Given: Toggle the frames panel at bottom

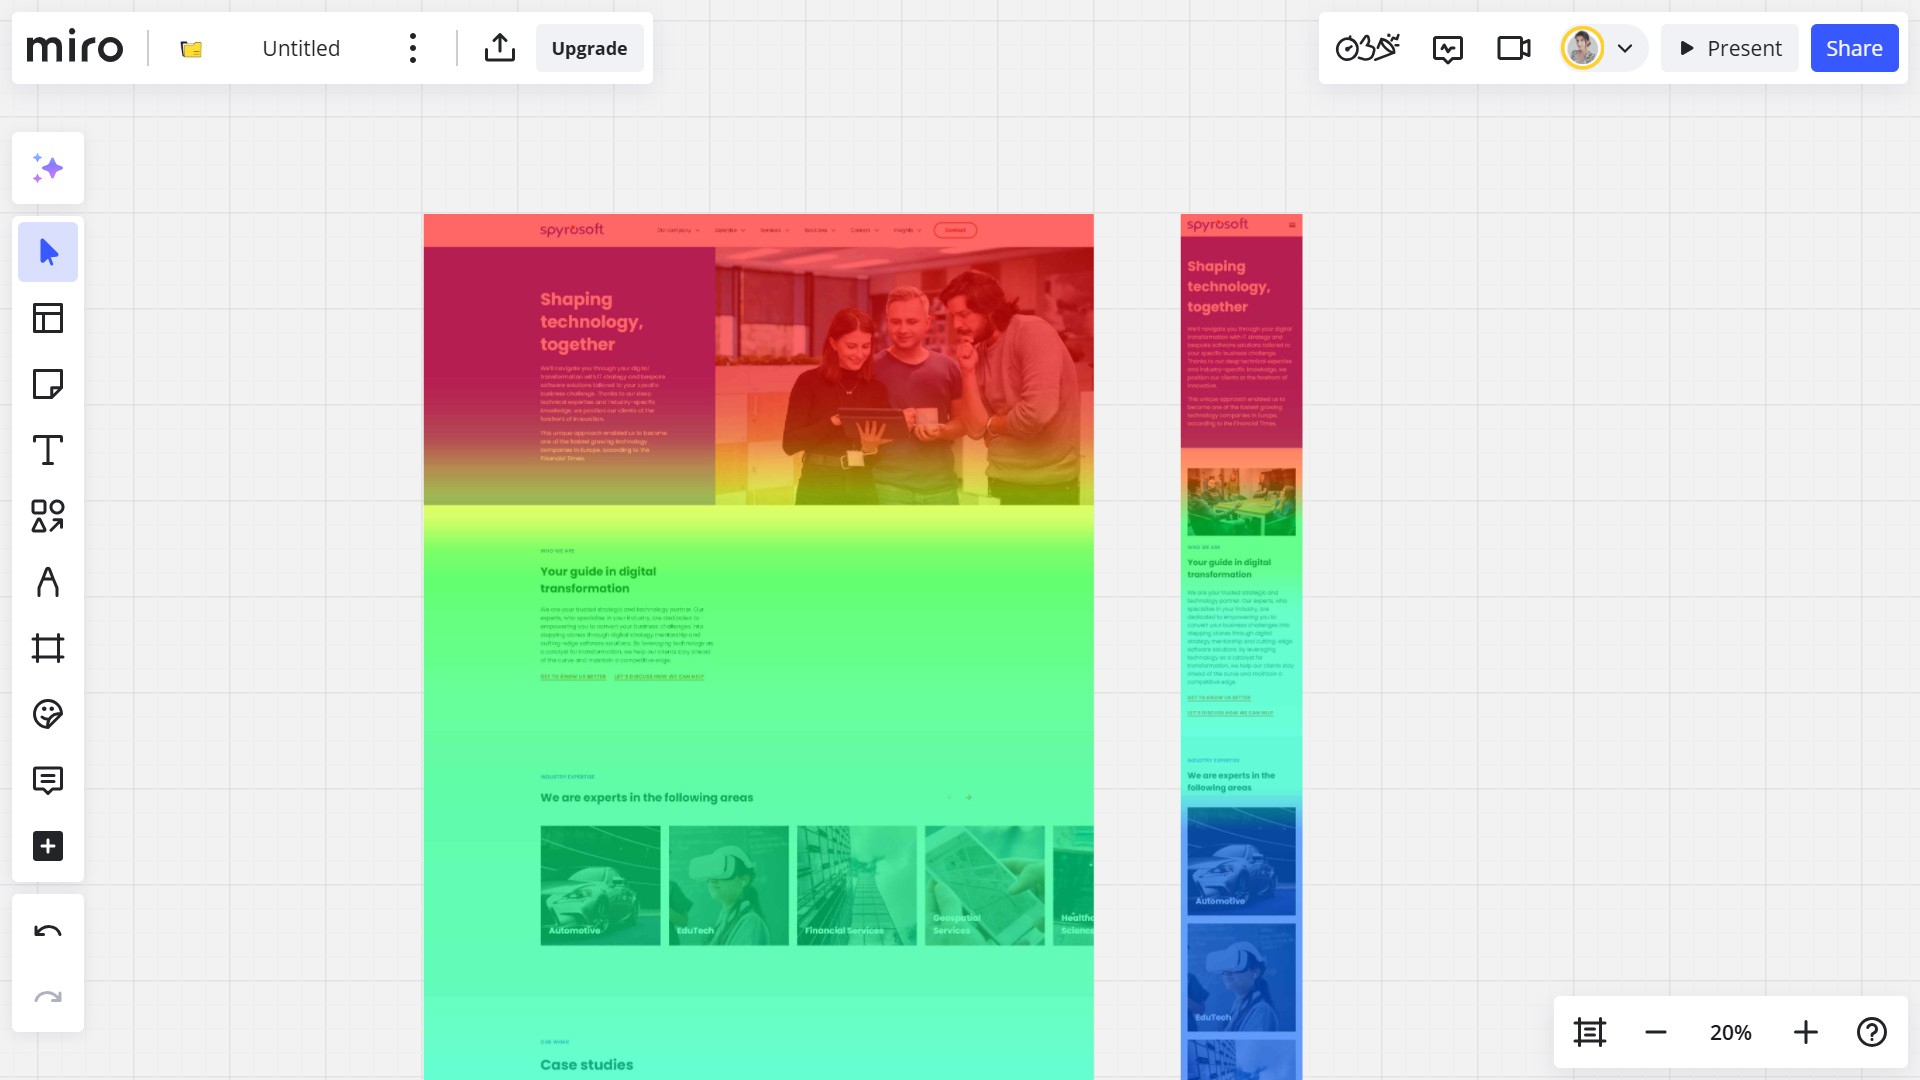Looking at the screenshot, I should pyautogui.click(x=1589, y=1032).
